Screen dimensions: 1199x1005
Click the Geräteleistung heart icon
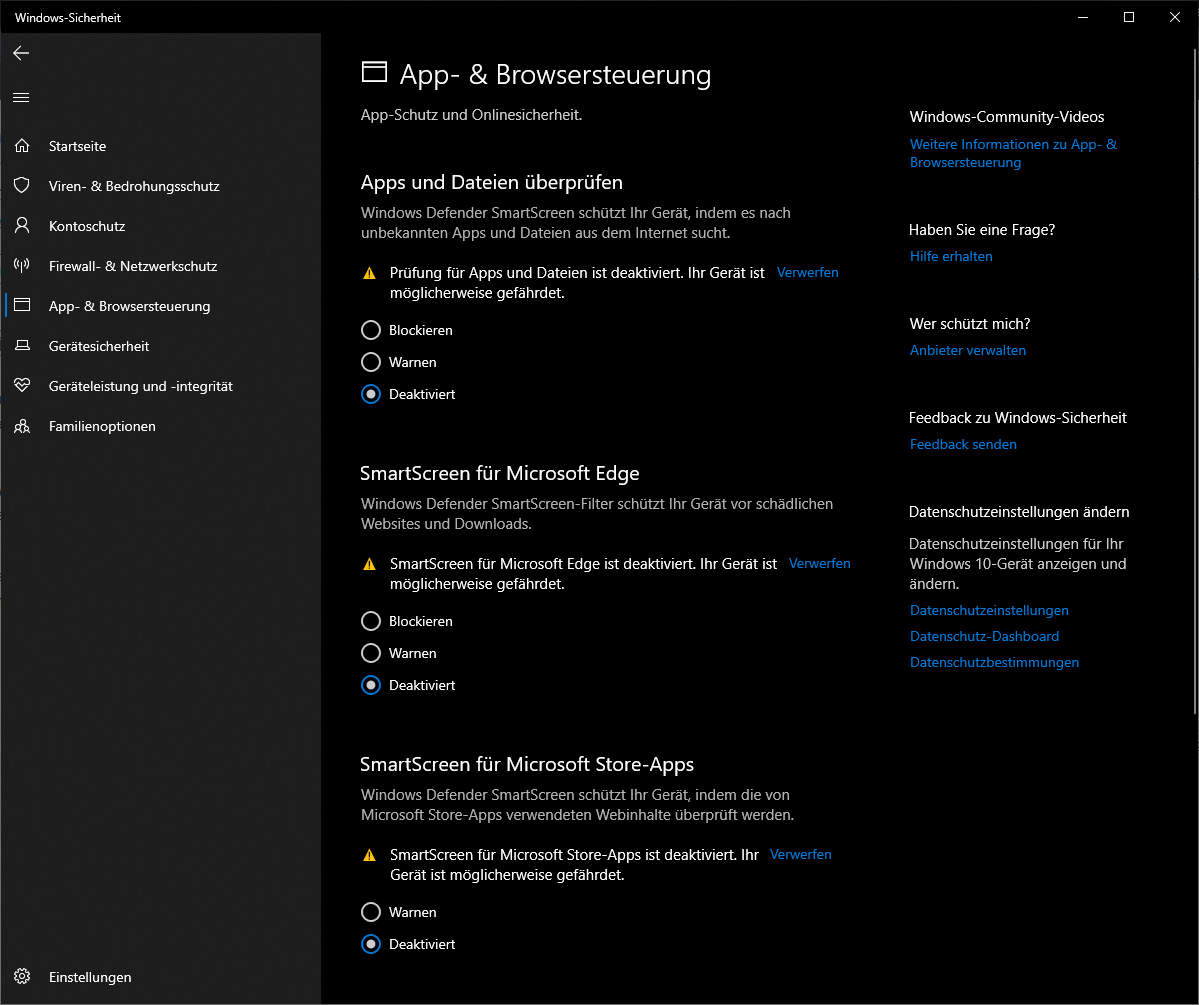pos(22,386)
